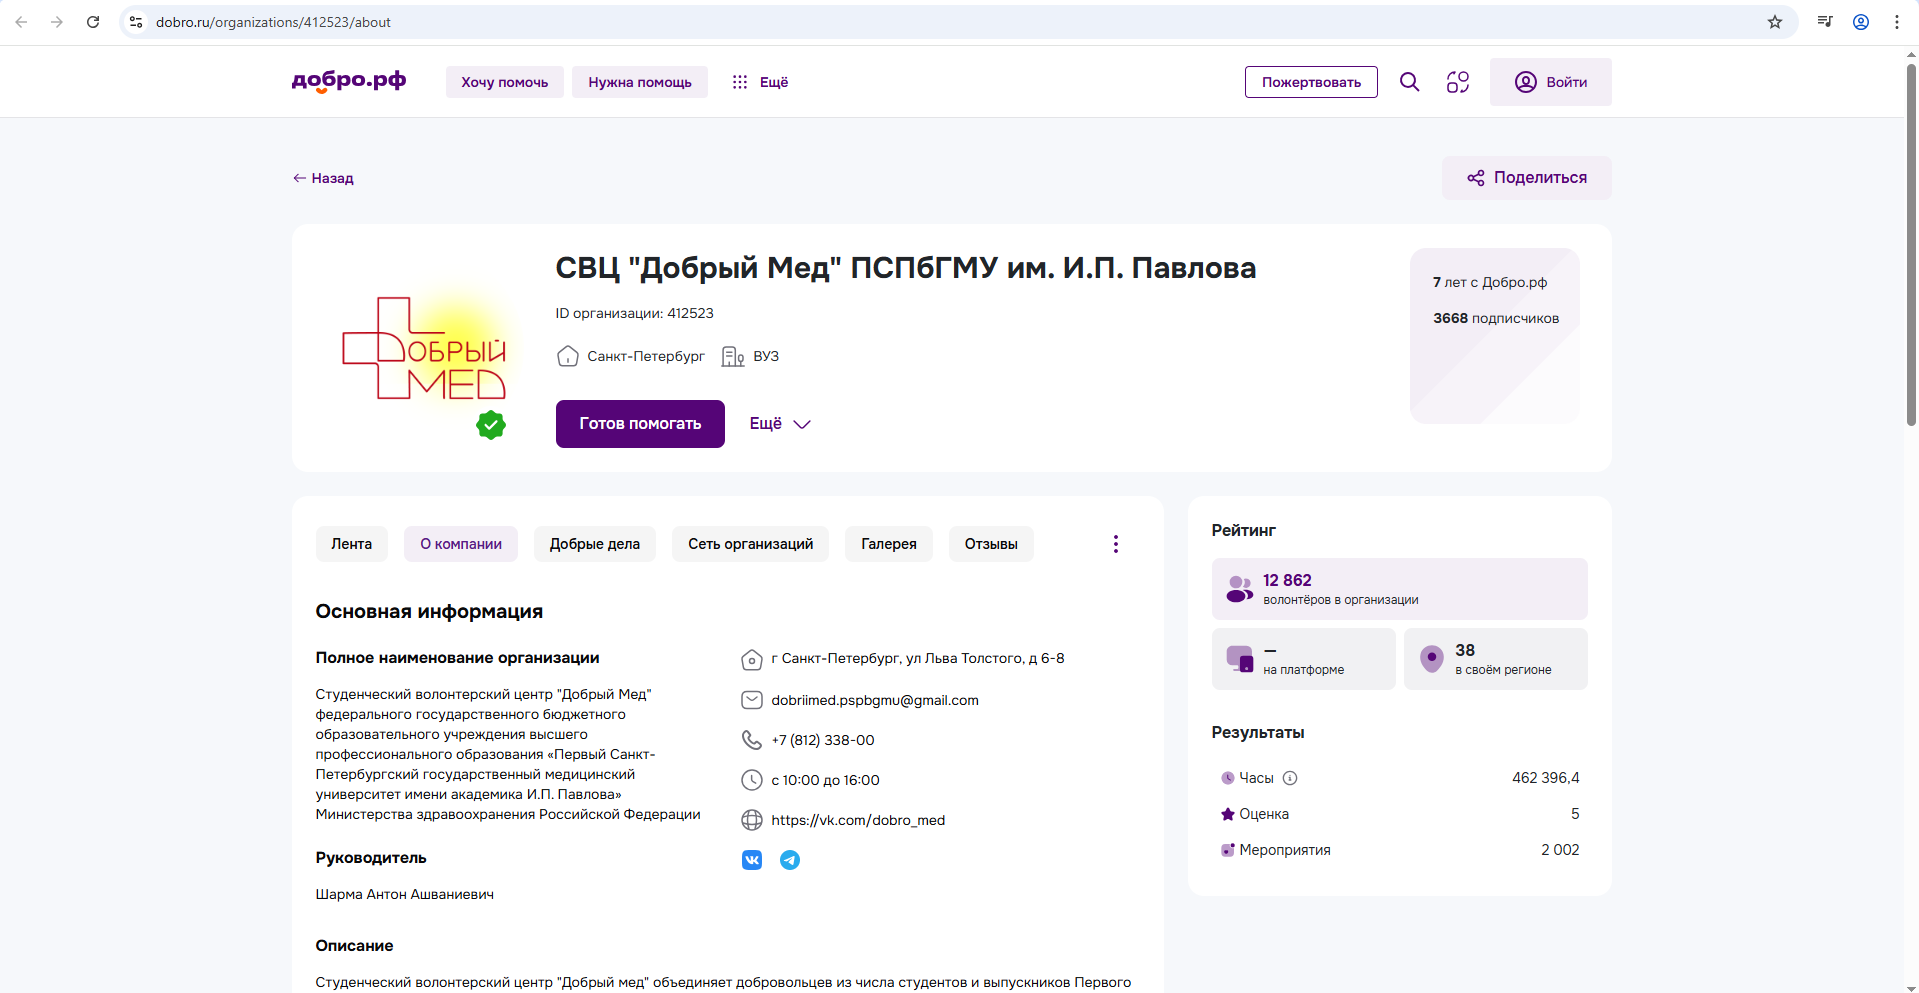Image resolution: width=1919 pixels, height=993 pixels.
Task: Click the dobriimed.pspbgmu@gmail.com email address
Action: pos(875,700)
